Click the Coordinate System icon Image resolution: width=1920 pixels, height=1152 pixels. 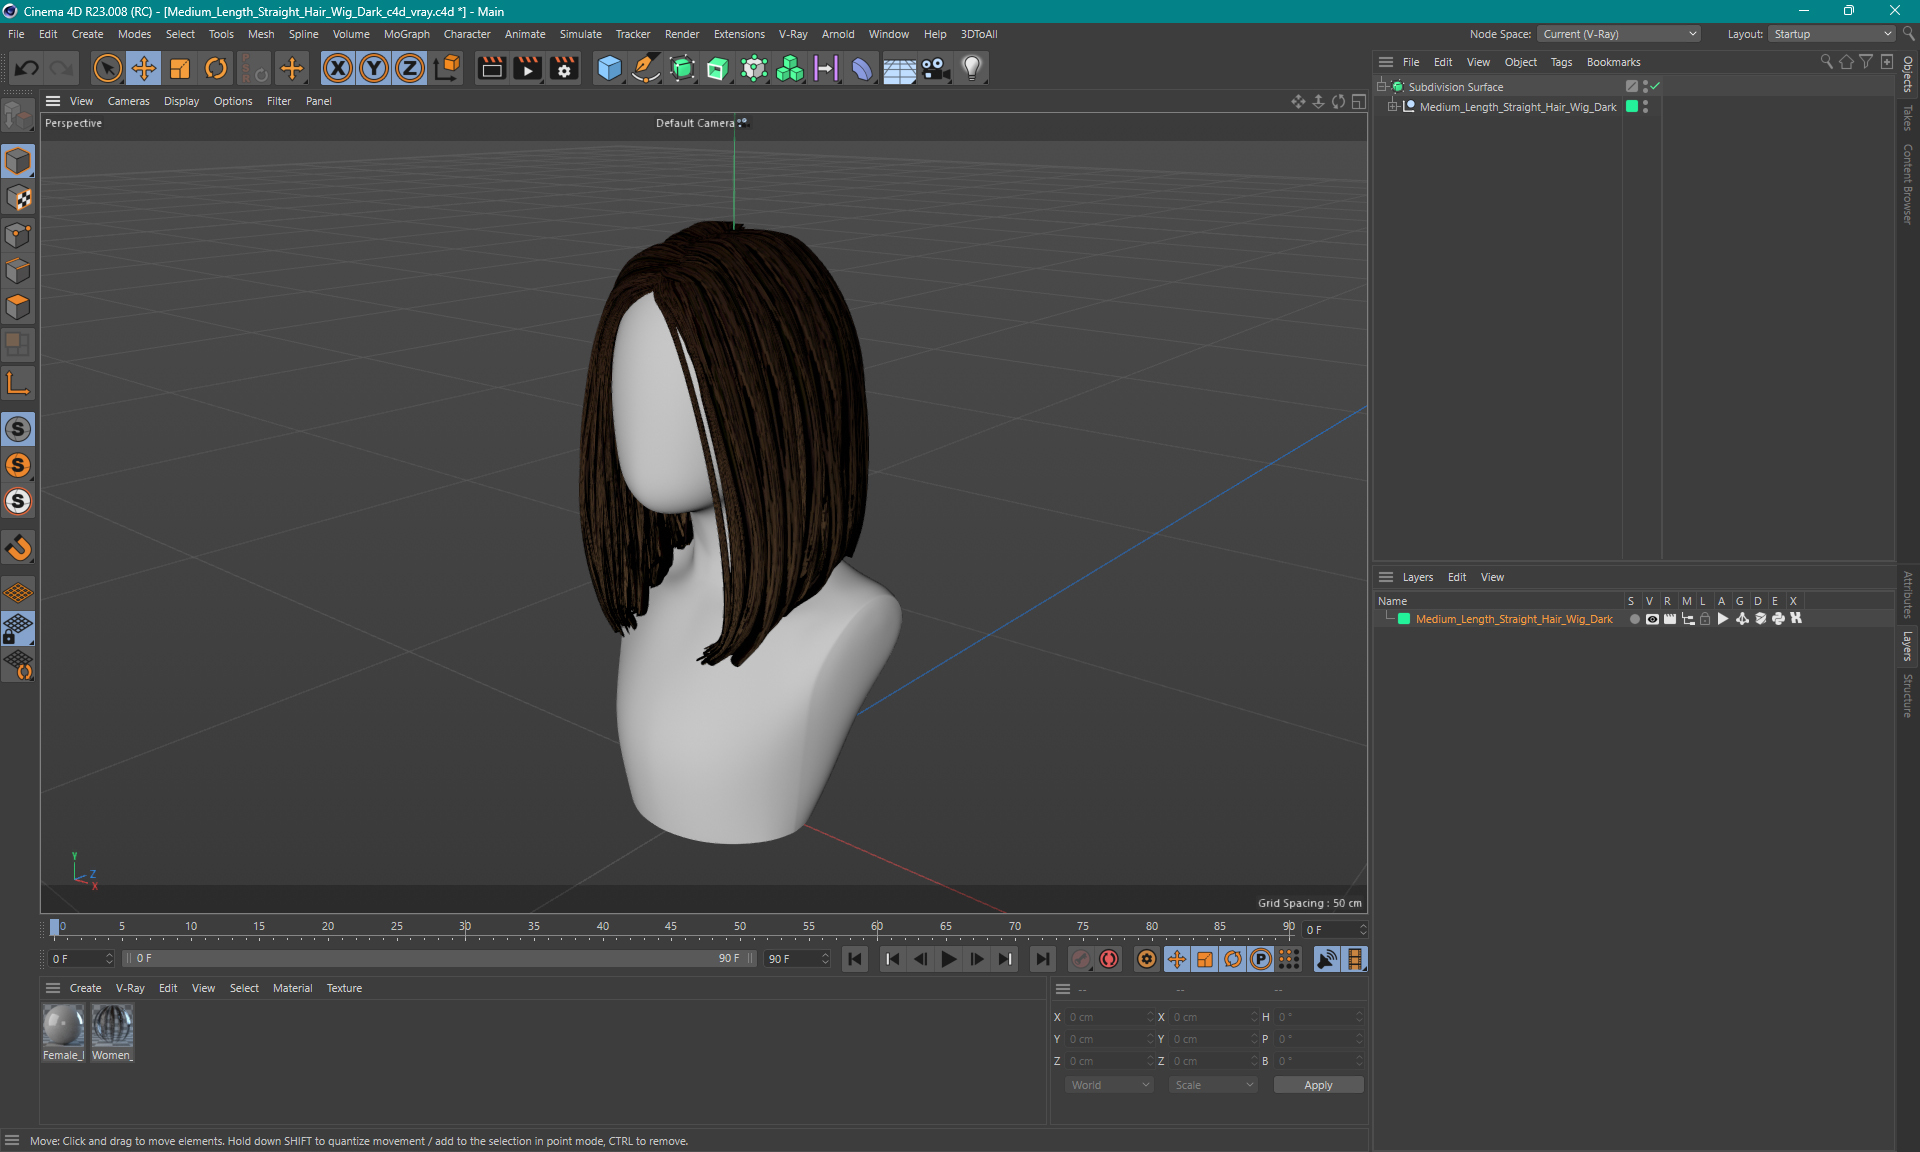click(447, 68)
